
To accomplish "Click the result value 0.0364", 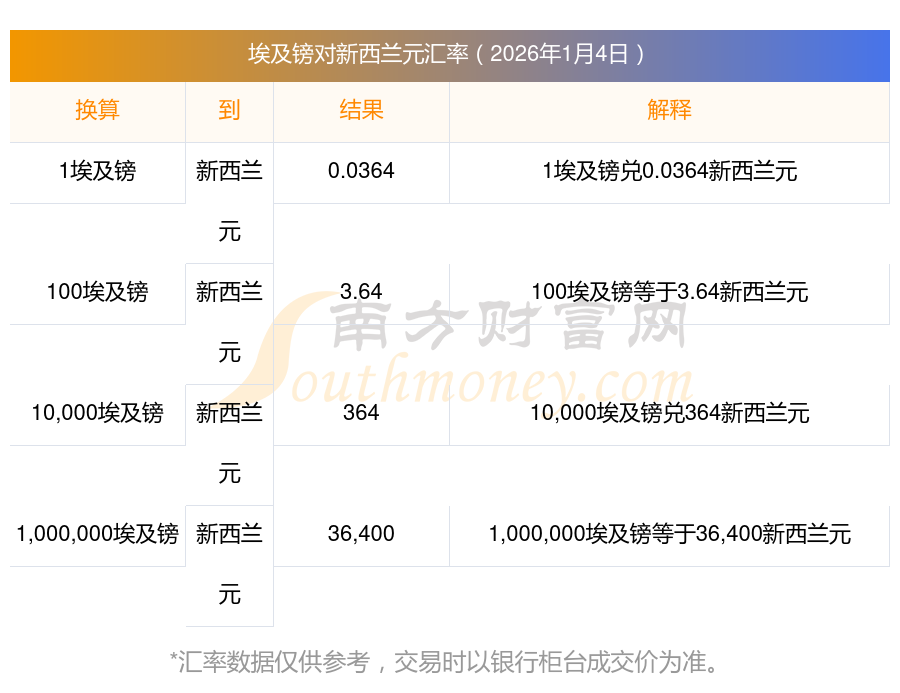I will pos(361,172).
